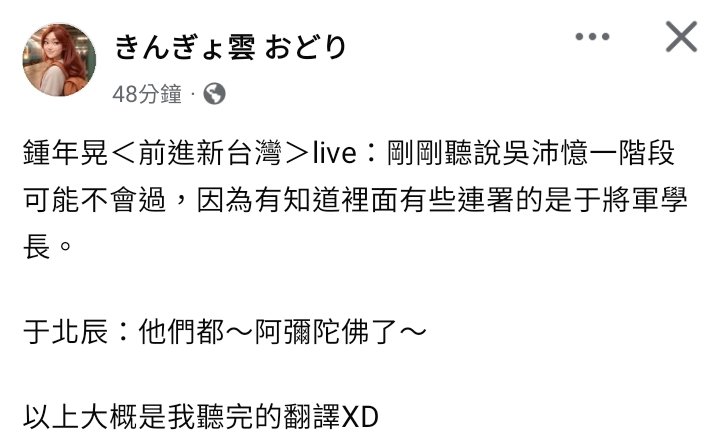
Task: Click the 阿彌陀佛了 phrase in the quote
Action: click(x=325, y=332)
